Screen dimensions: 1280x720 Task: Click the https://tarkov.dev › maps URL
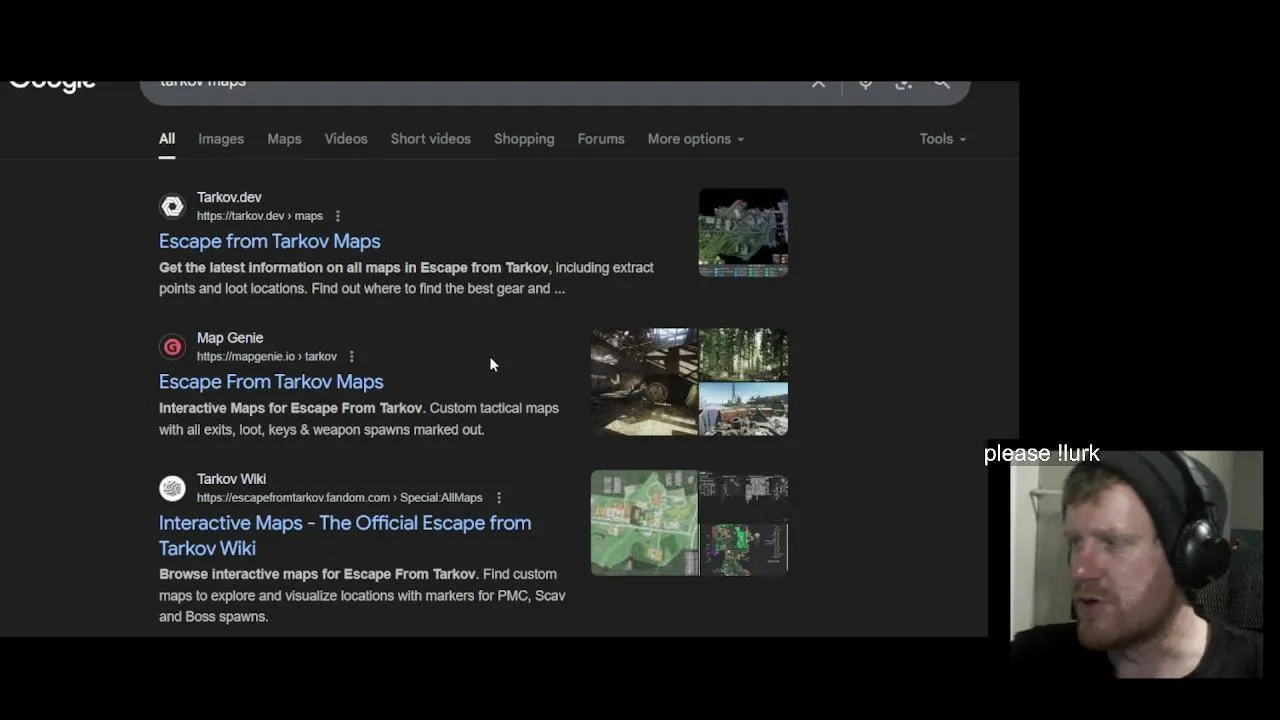tap(260, 216)
